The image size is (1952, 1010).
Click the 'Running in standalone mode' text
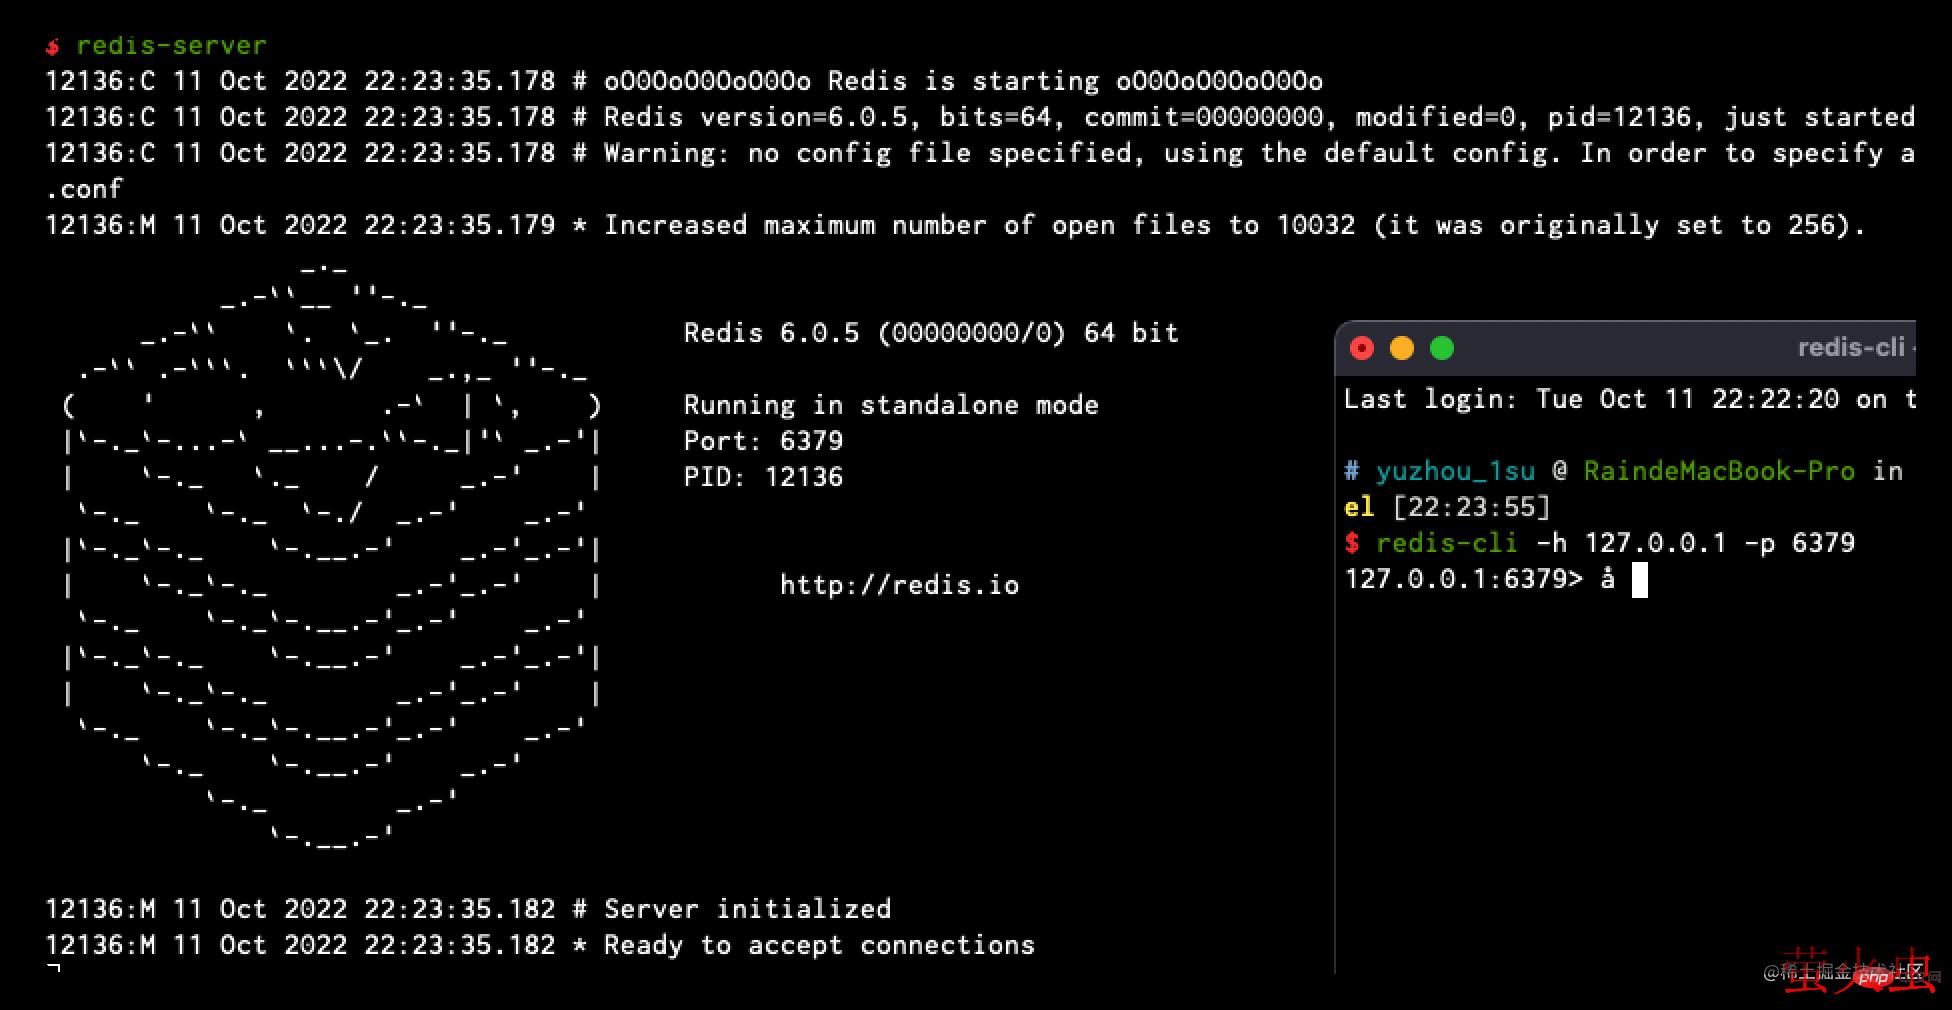tap(890, 405)
